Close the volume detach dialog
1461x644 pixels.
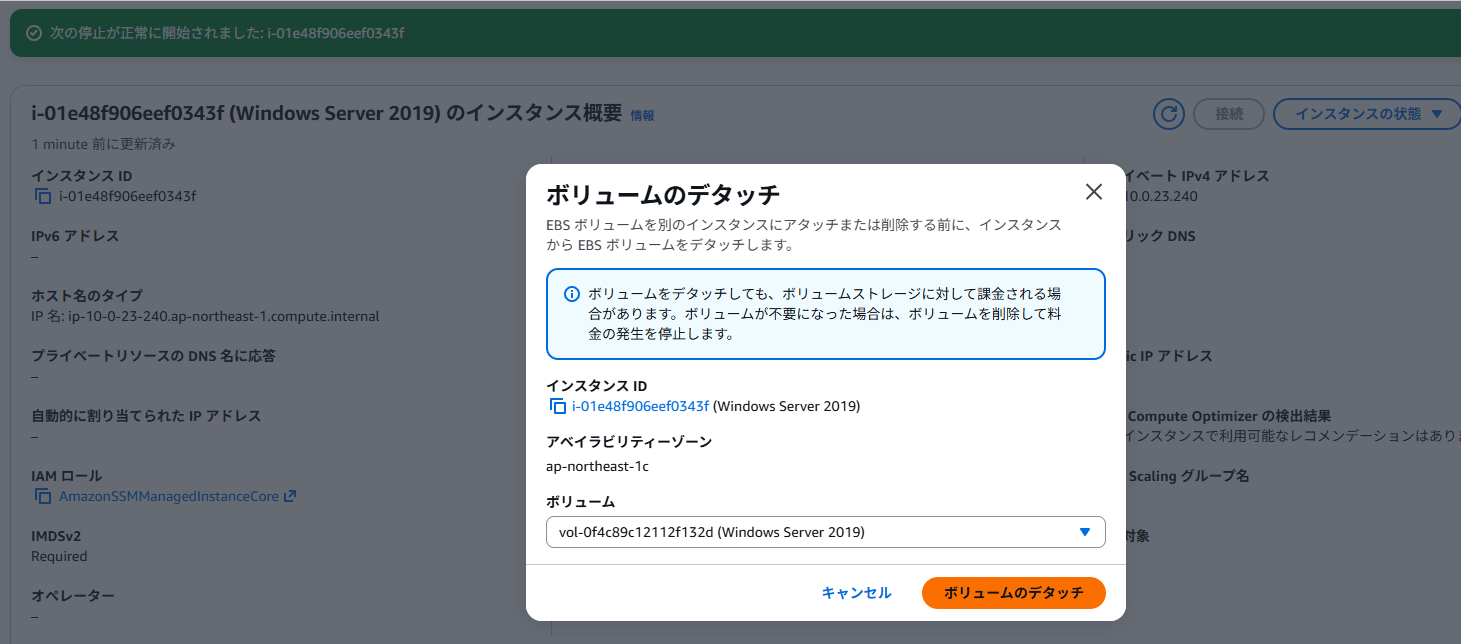tap(1093, 192)
